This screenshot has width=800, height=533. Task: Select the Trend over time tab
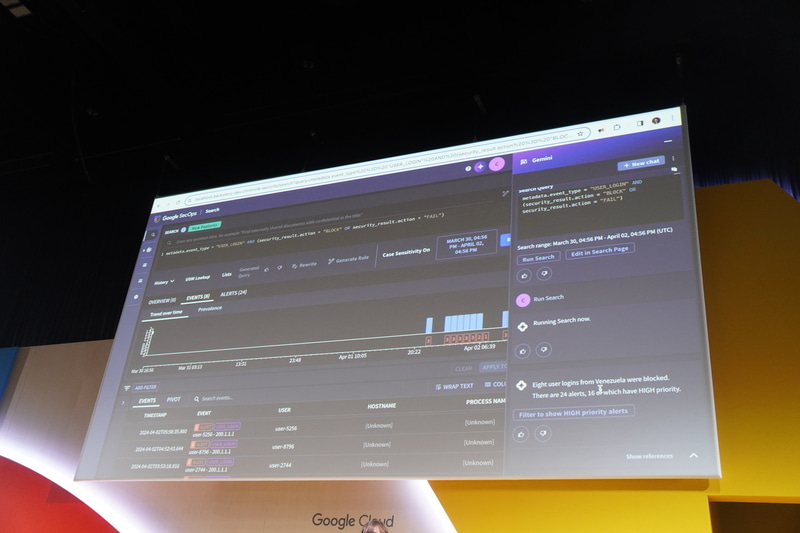[166, 313]
